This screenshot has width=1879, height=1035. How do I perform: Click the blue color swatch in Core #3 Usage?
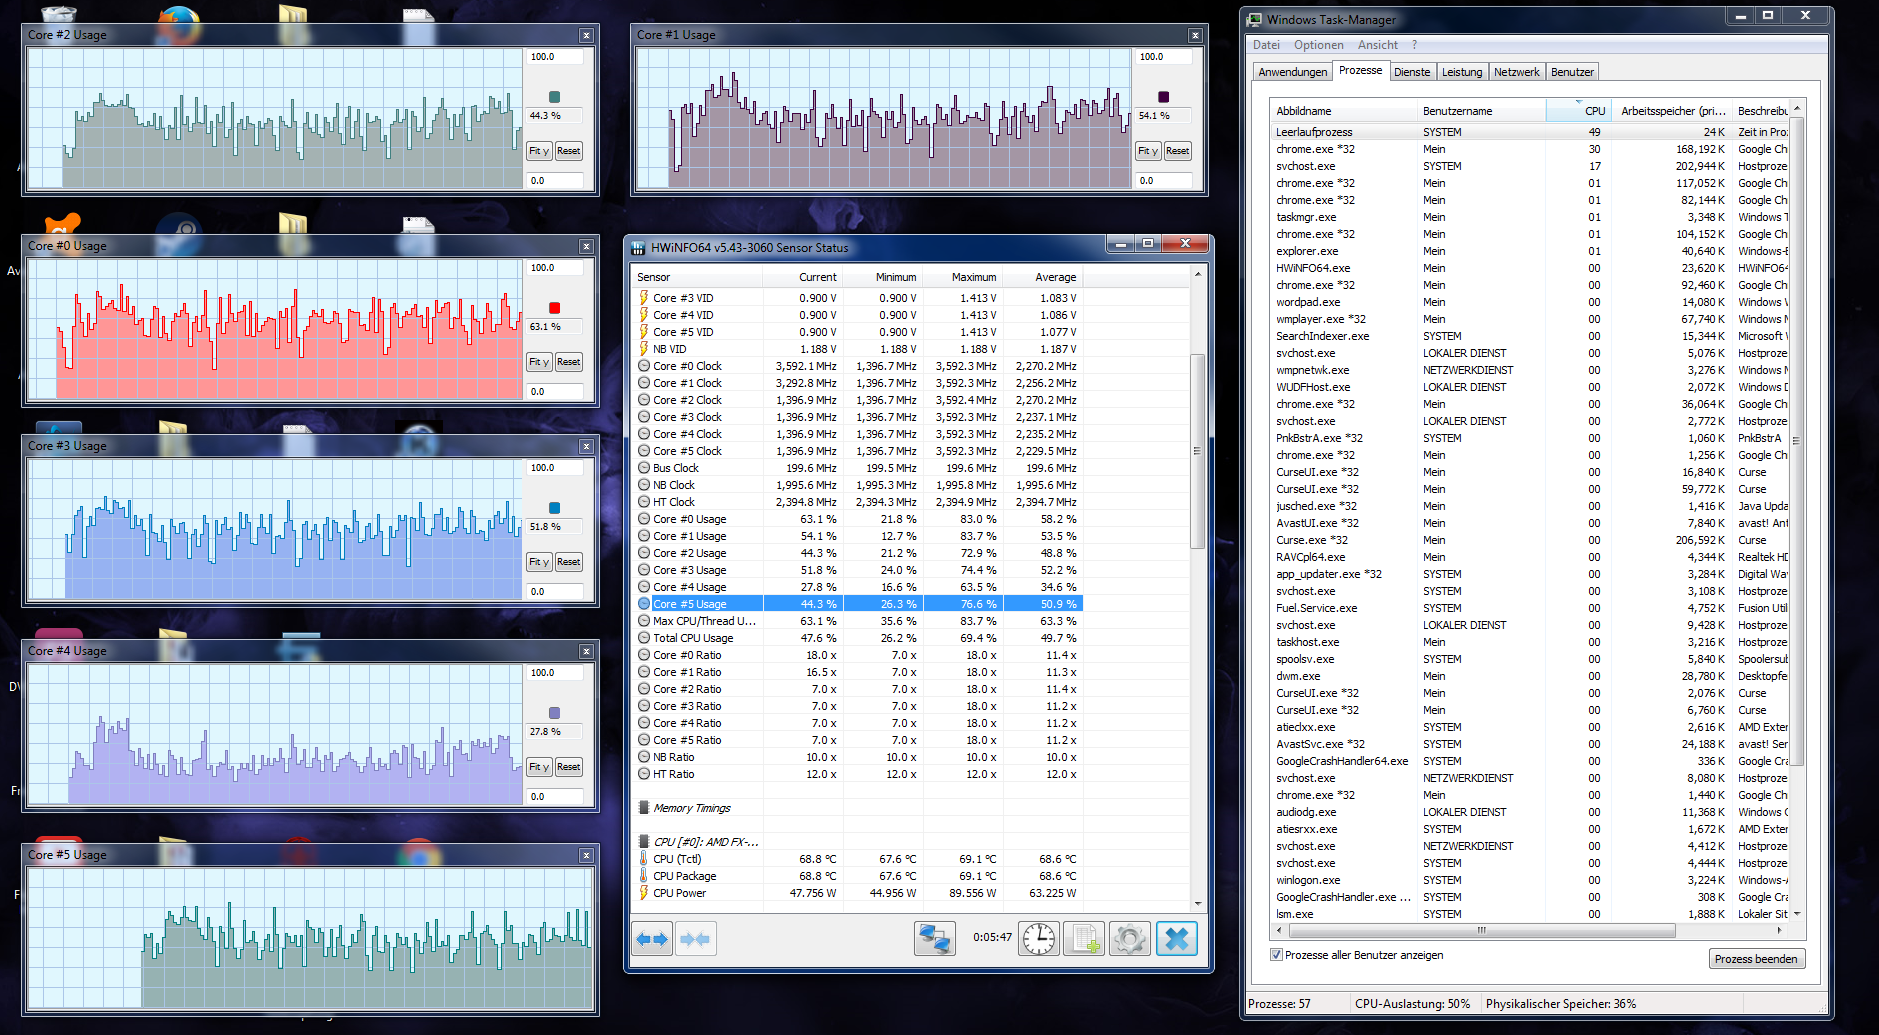(x=555, y=508)
